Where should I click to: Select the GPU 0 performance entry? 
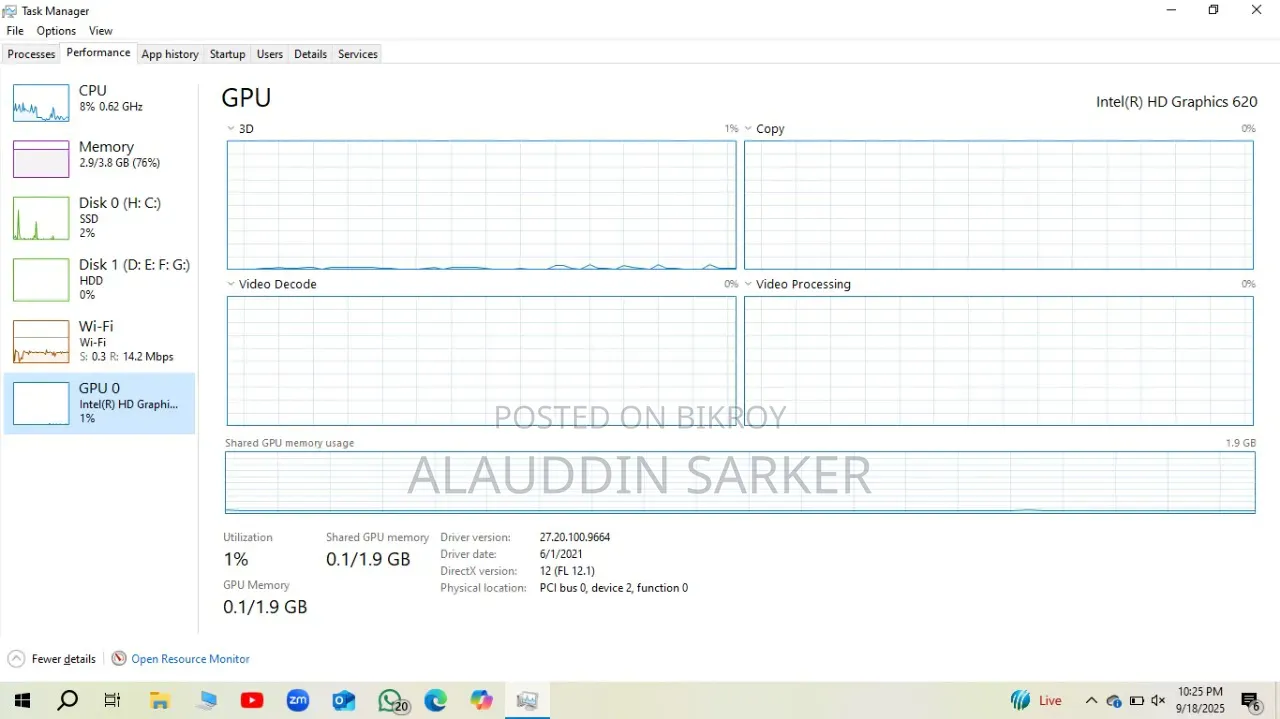[x=99, y=403]
